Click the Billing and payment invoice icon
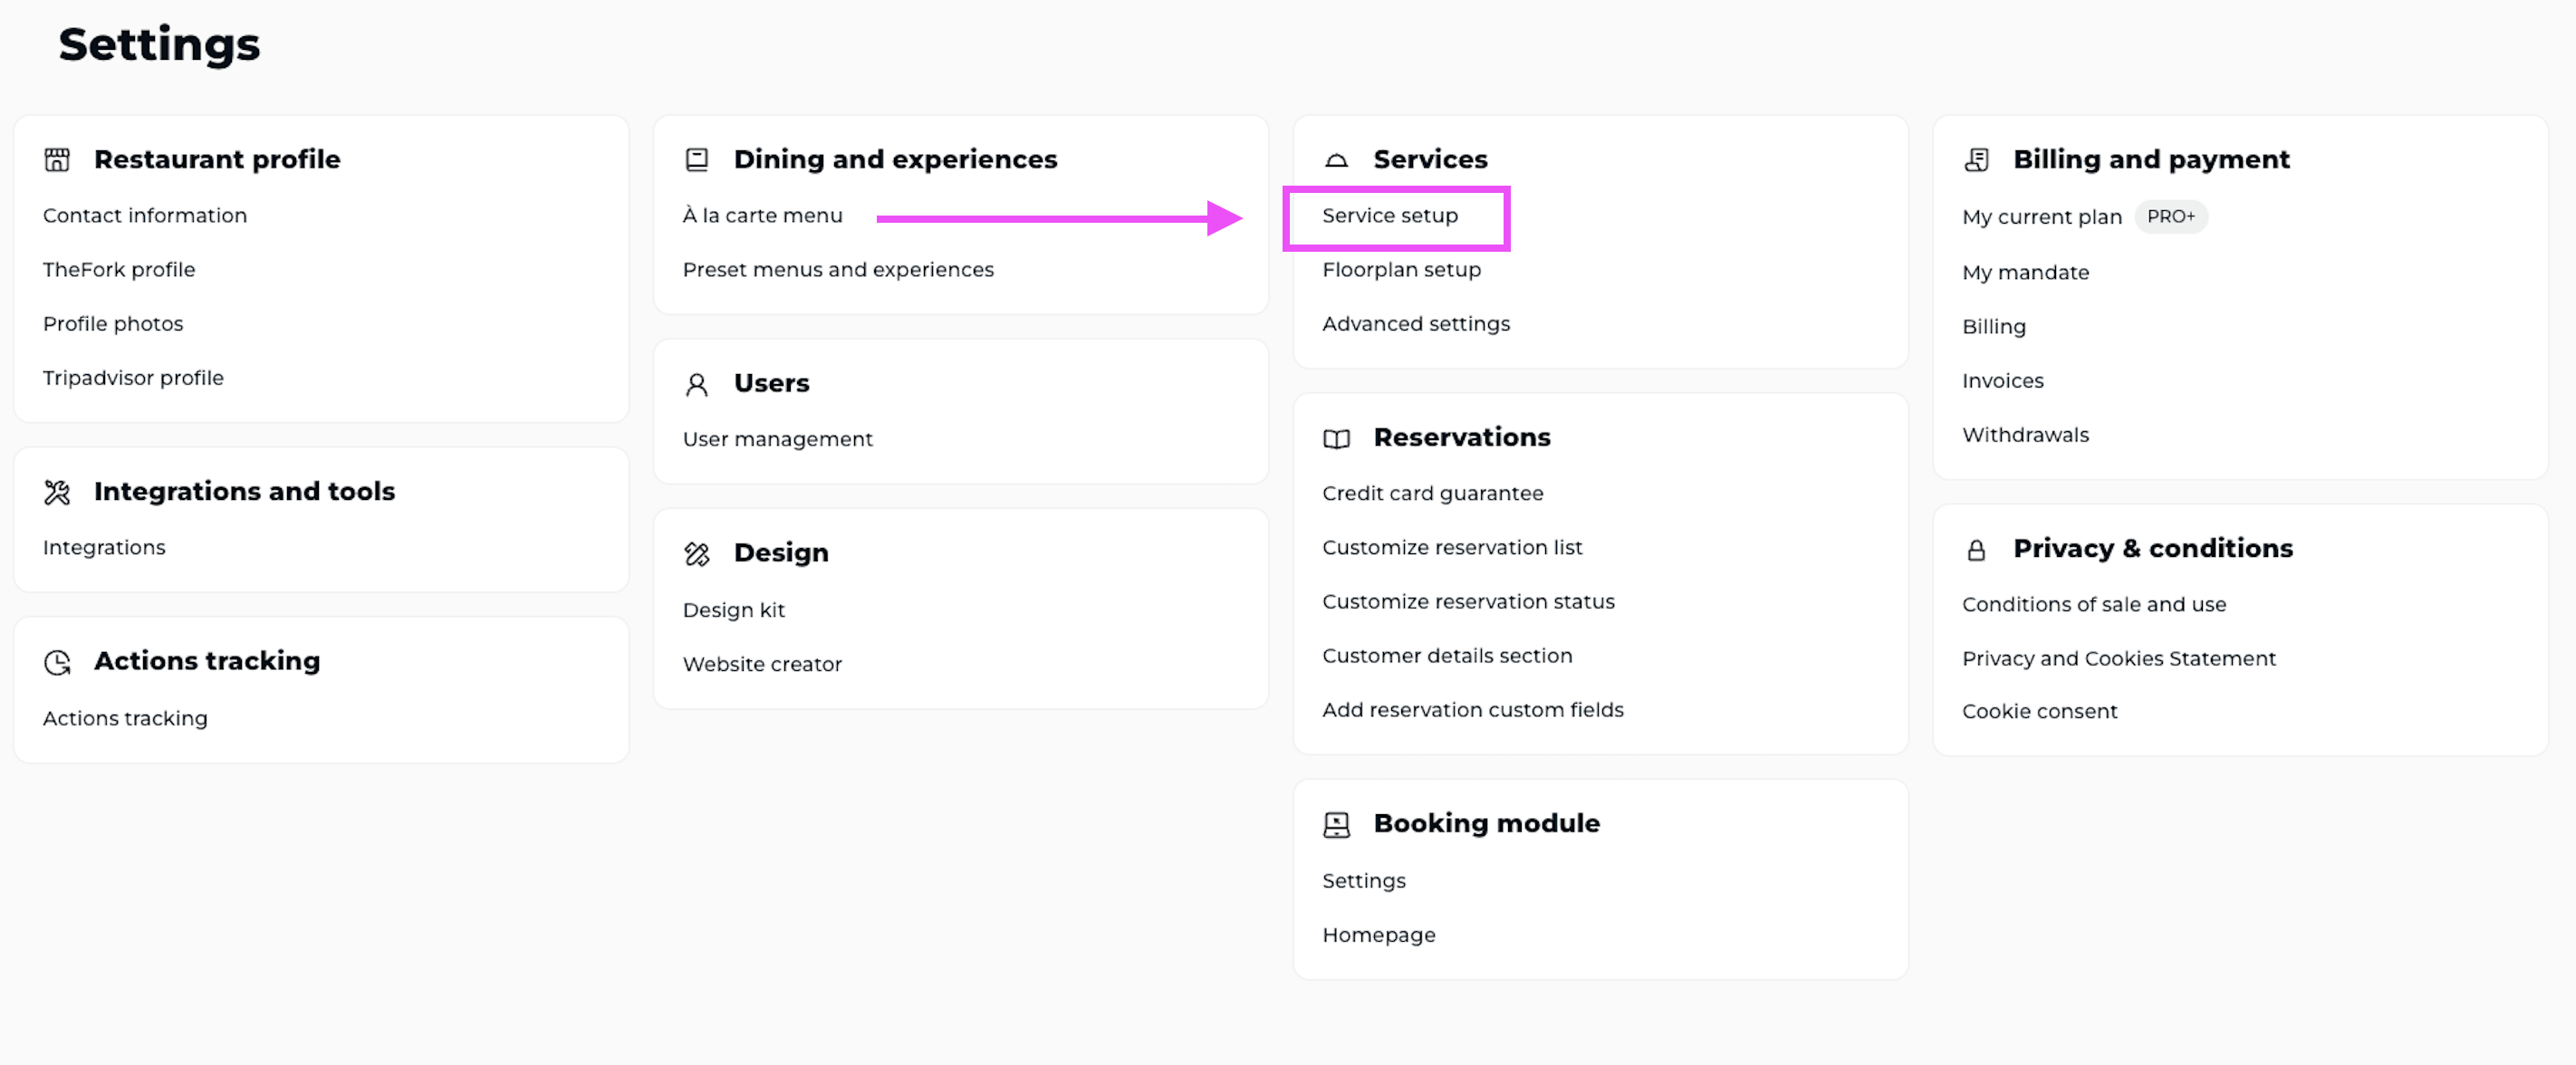Screen dimensions: 2576x1065 [1976, 160]
